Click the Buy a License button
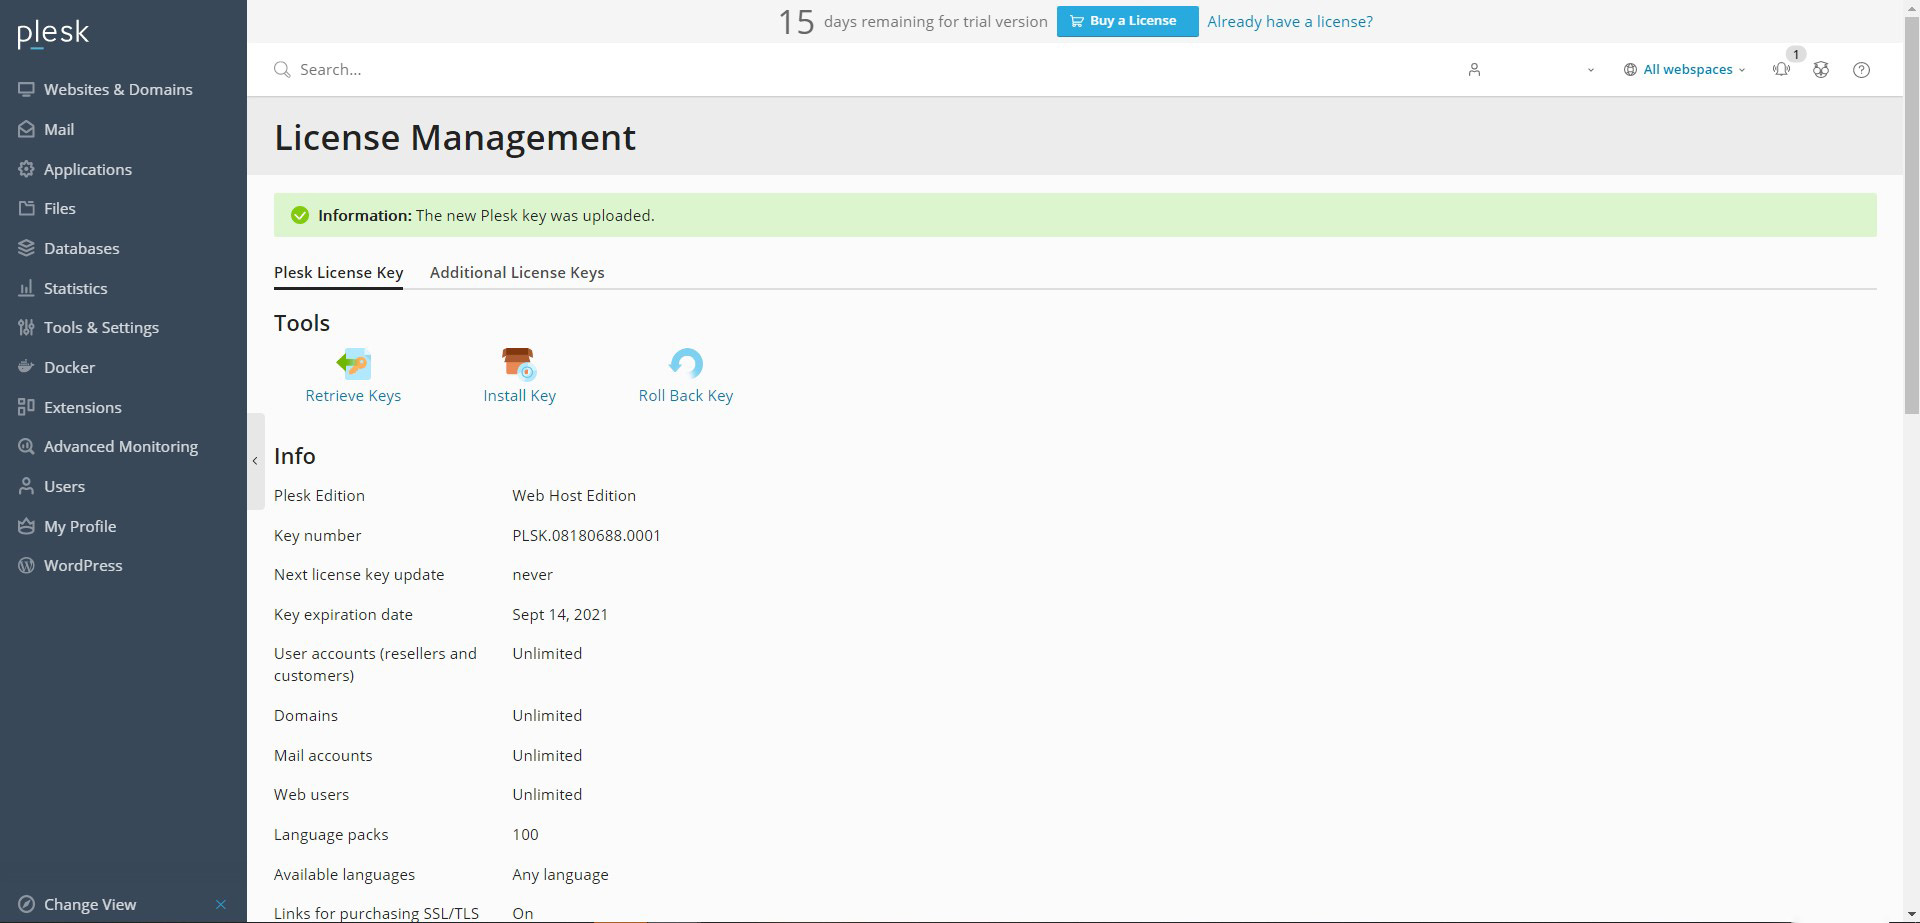The image size is (1920, 923). 1127,21
